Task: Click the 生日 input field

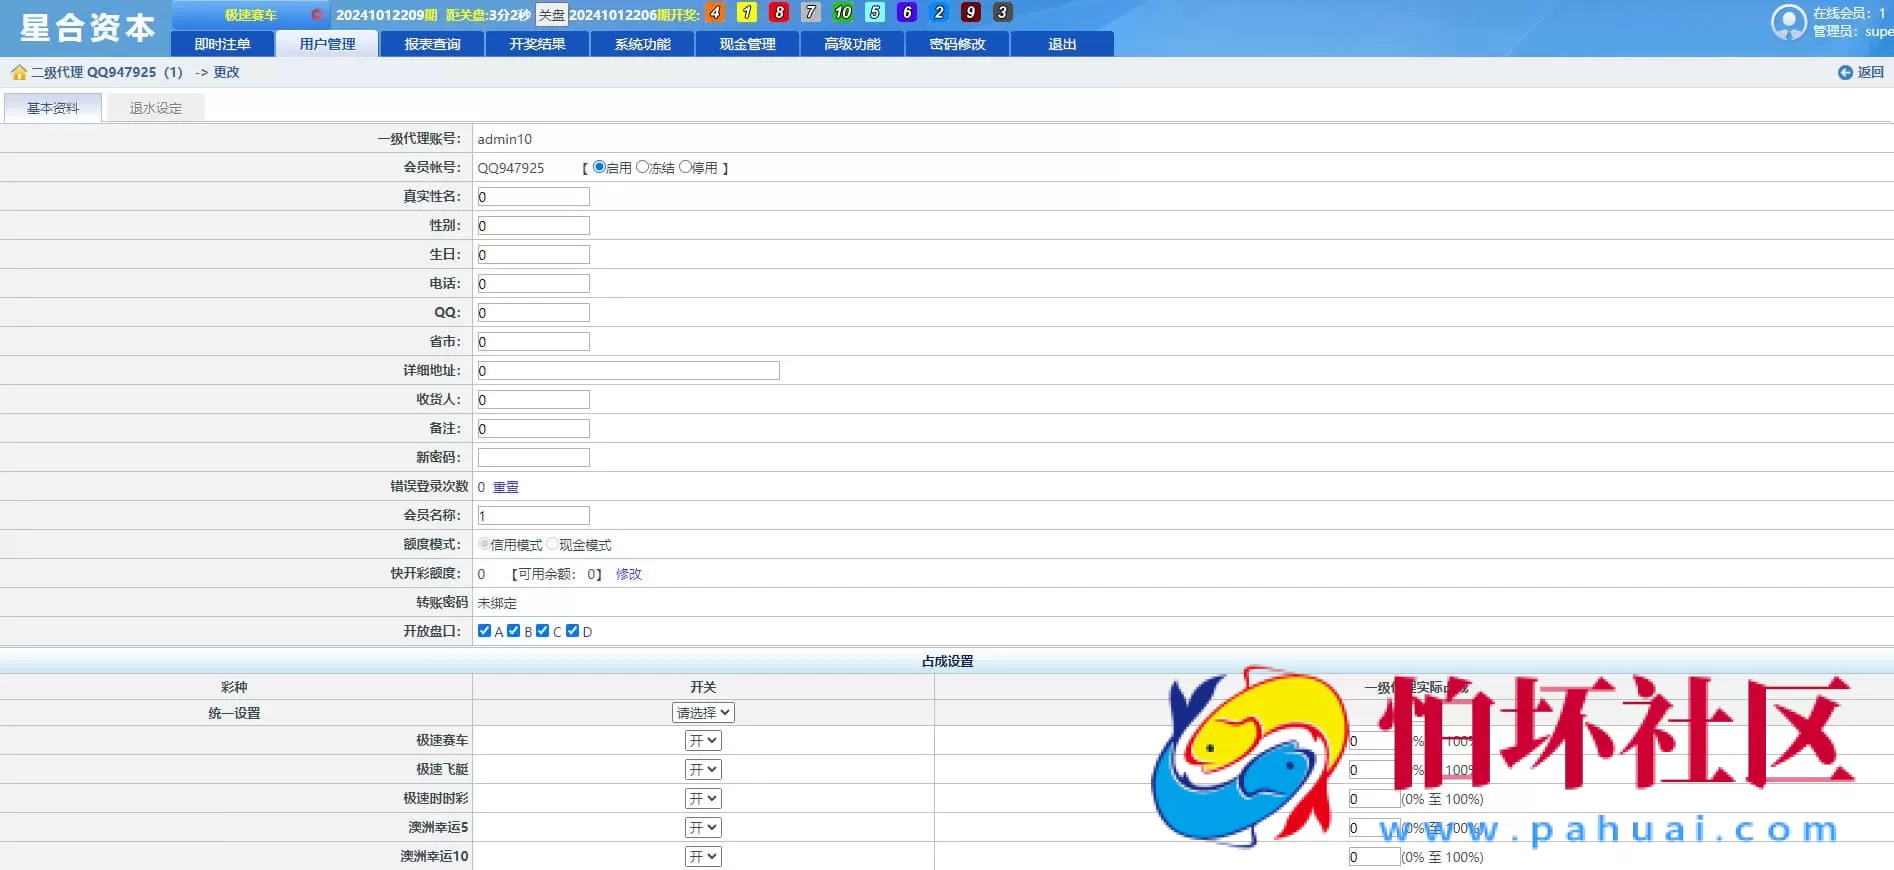Action: (x=534, y=255)
